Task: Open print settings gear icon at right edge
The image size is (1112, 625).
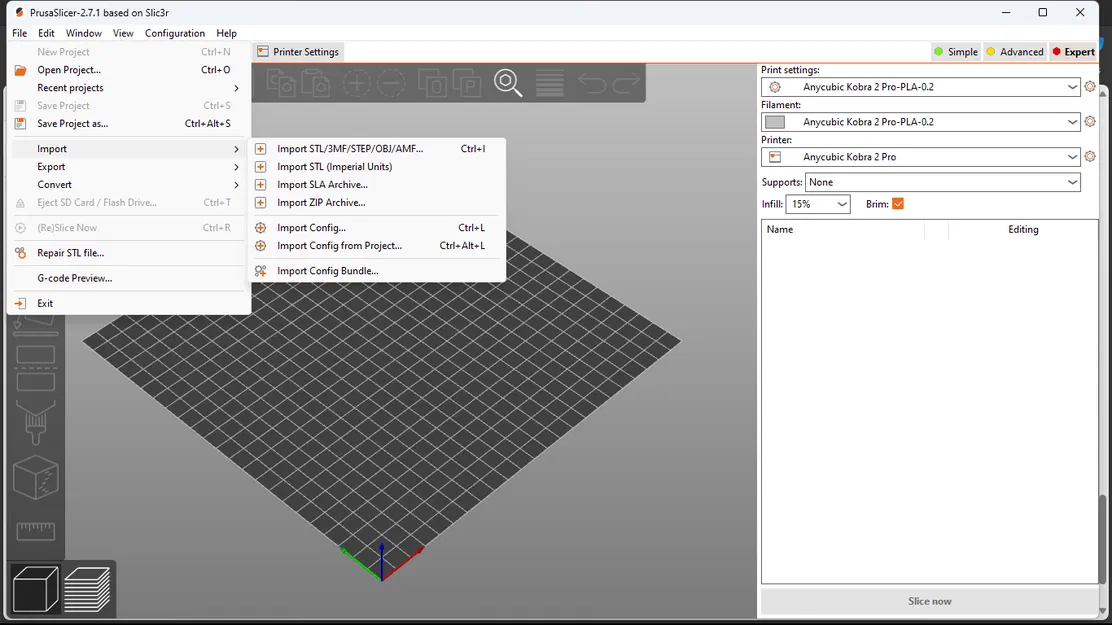Action: 1090,87
